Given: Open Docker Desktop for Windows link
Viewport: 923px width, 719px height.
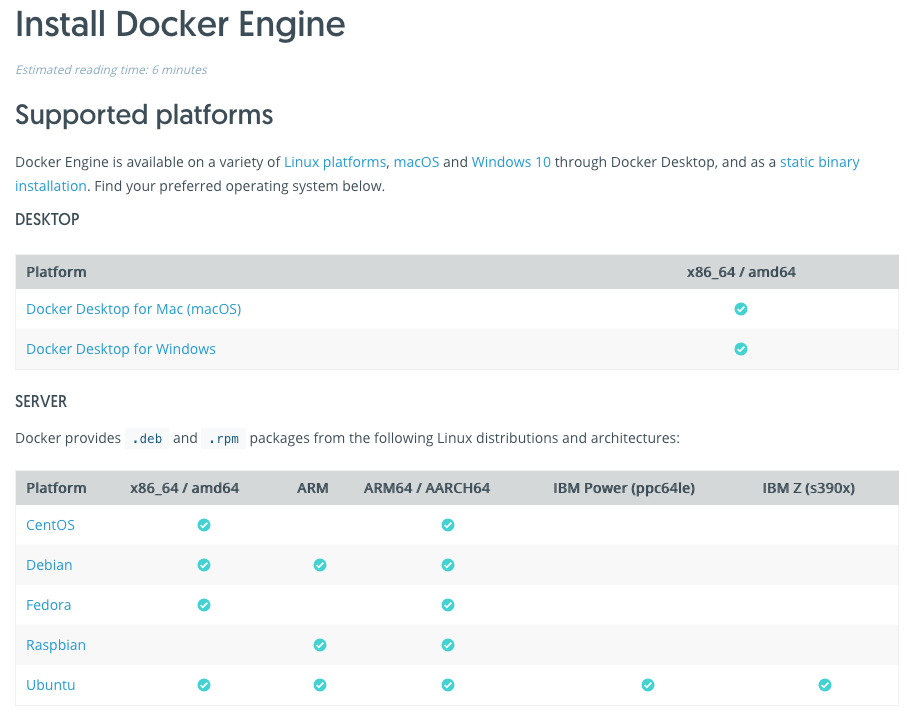Looking at the screenshot, I should [x=121, y=349].
